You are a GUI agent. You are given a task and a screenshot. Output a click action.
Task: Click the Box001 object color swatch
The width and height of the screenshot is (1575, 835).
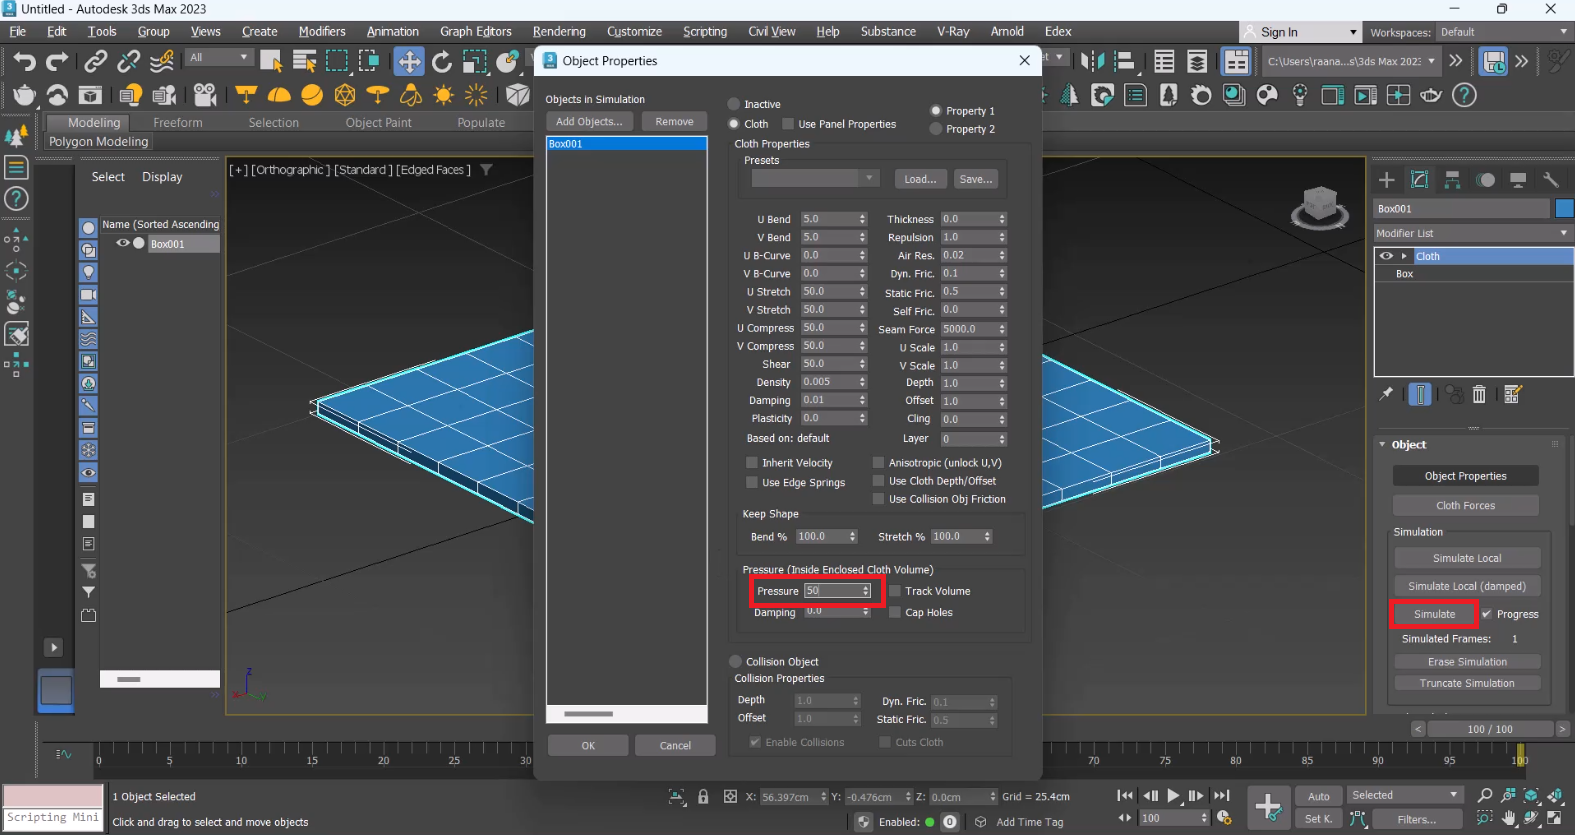(x=1564, y=208)
